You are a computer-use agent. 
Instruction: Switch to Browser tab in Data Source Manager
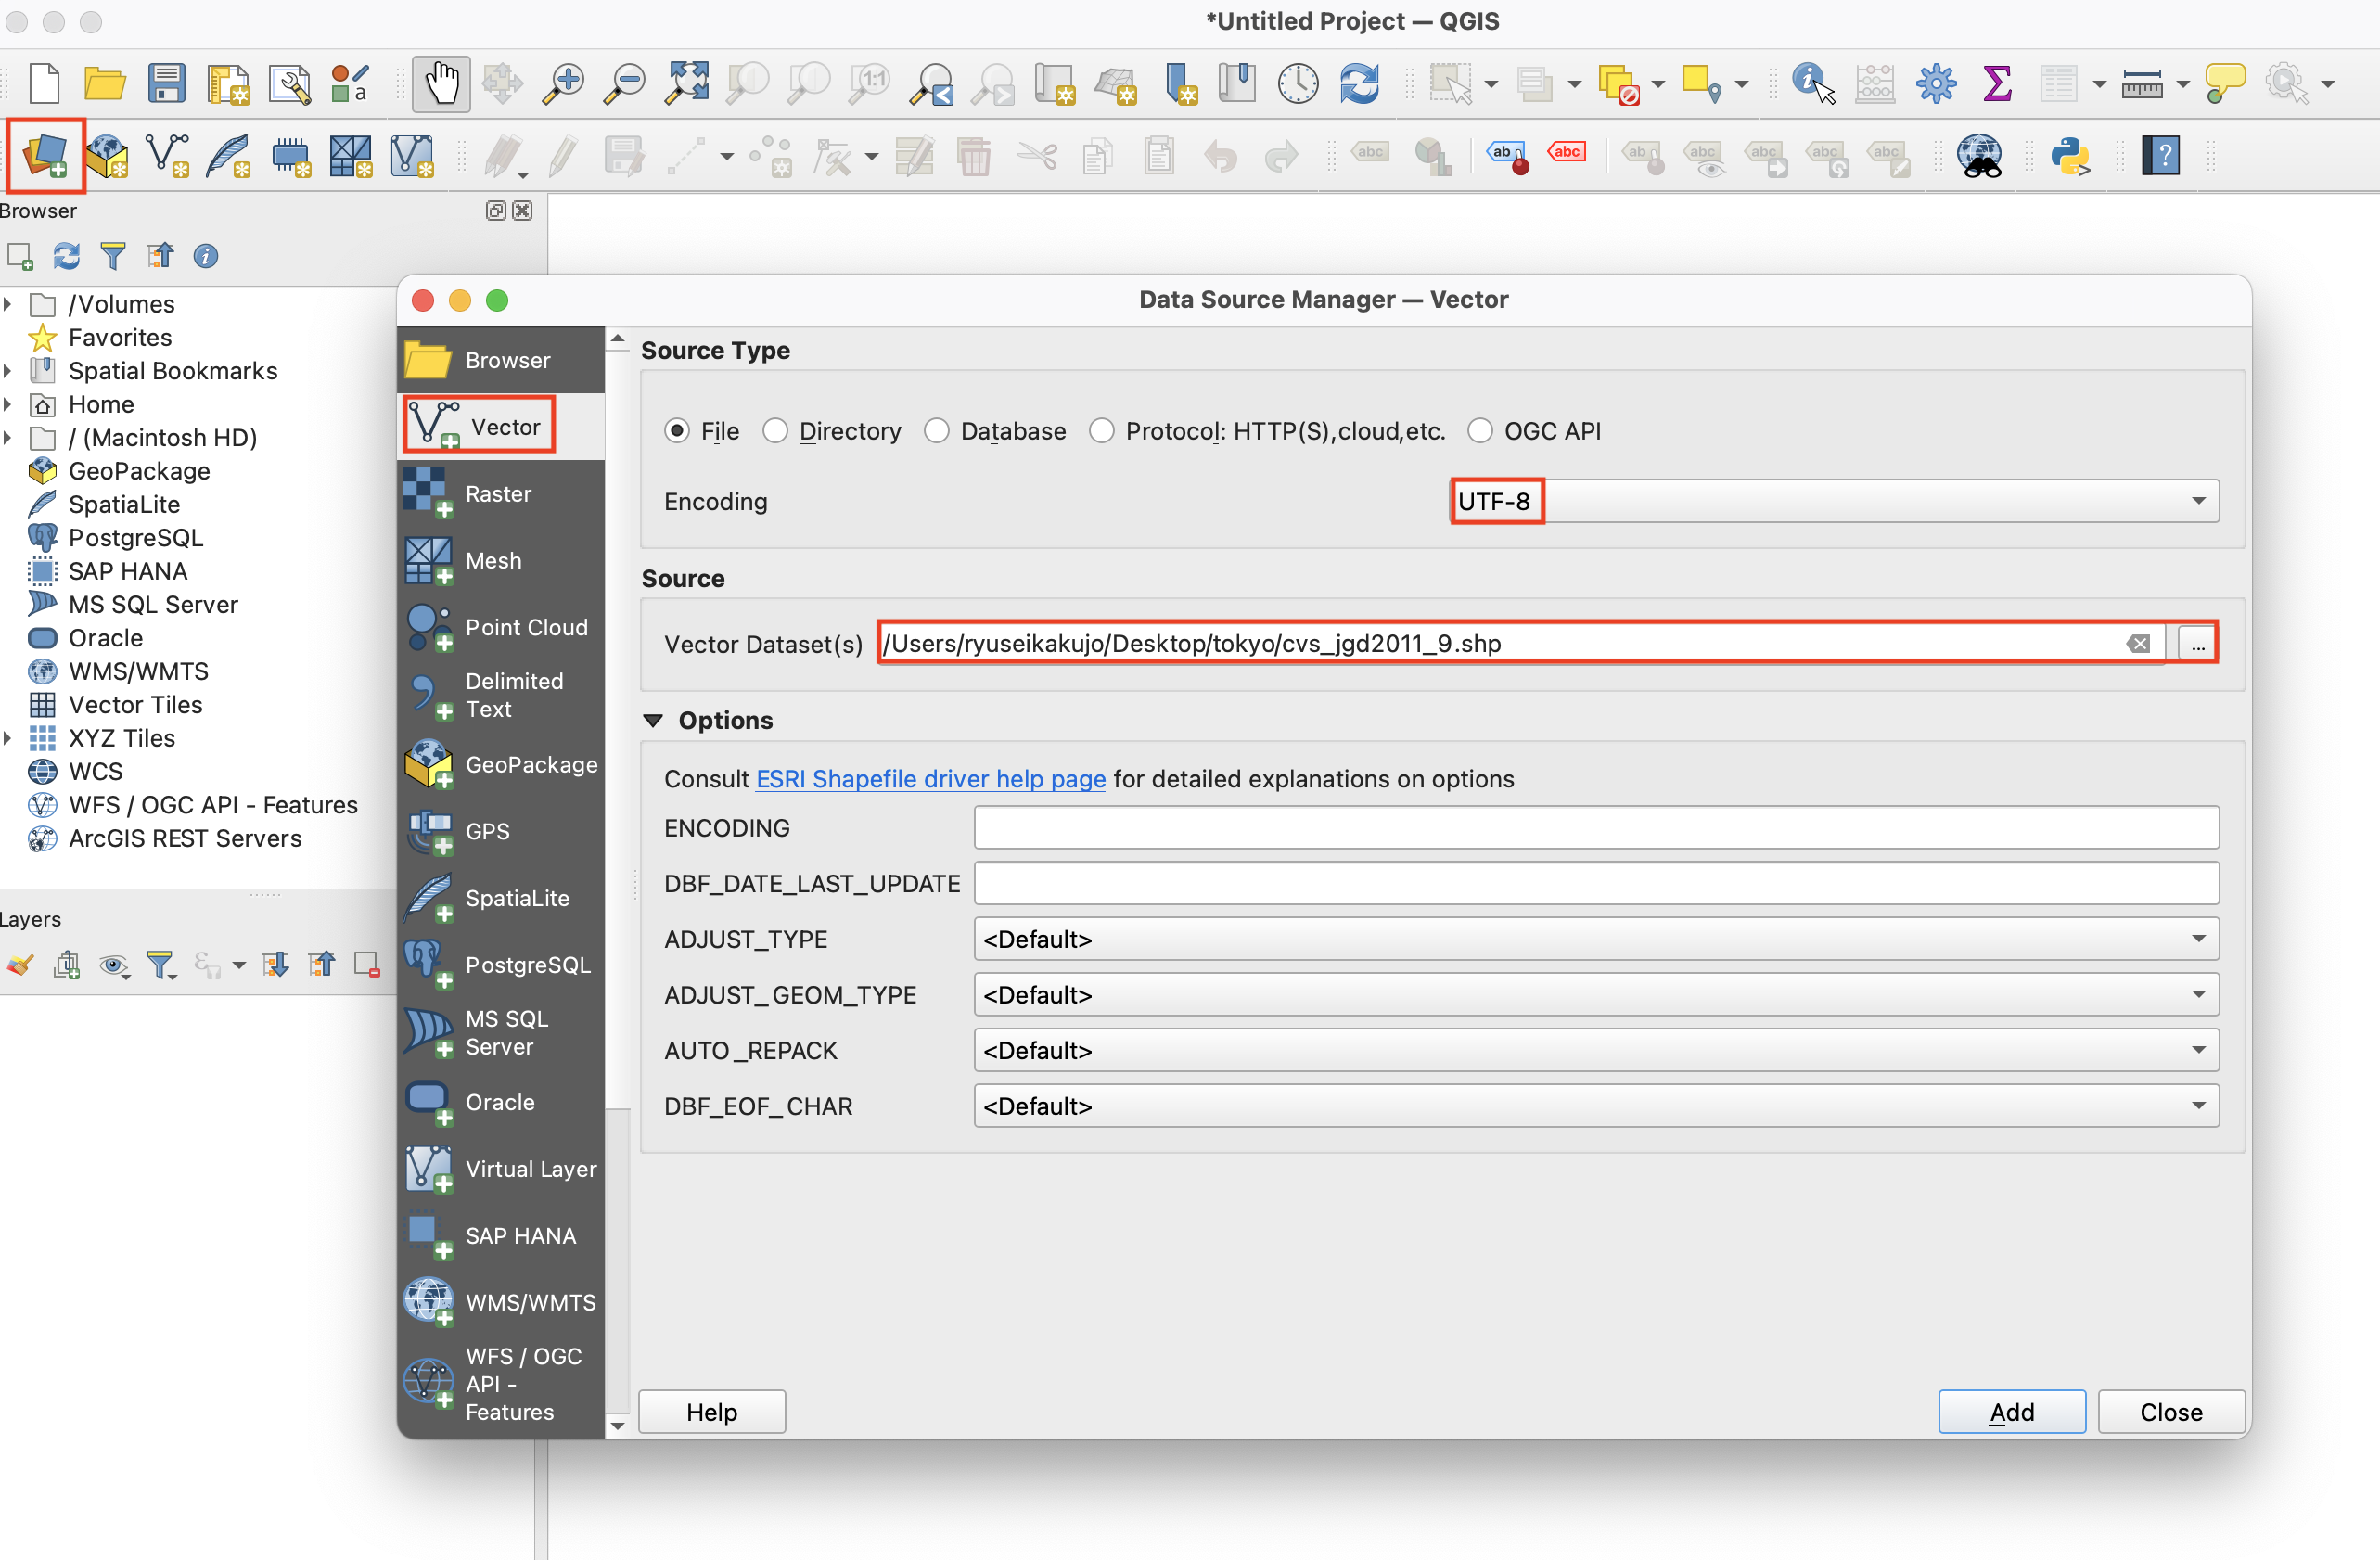(x=500, y=360)
